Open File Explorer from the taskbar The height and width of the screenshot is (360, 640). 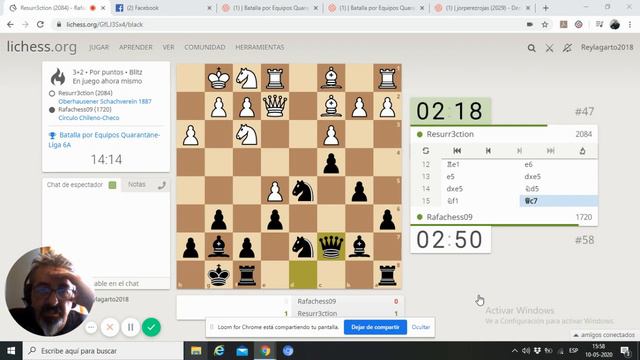tap(196, 351)
